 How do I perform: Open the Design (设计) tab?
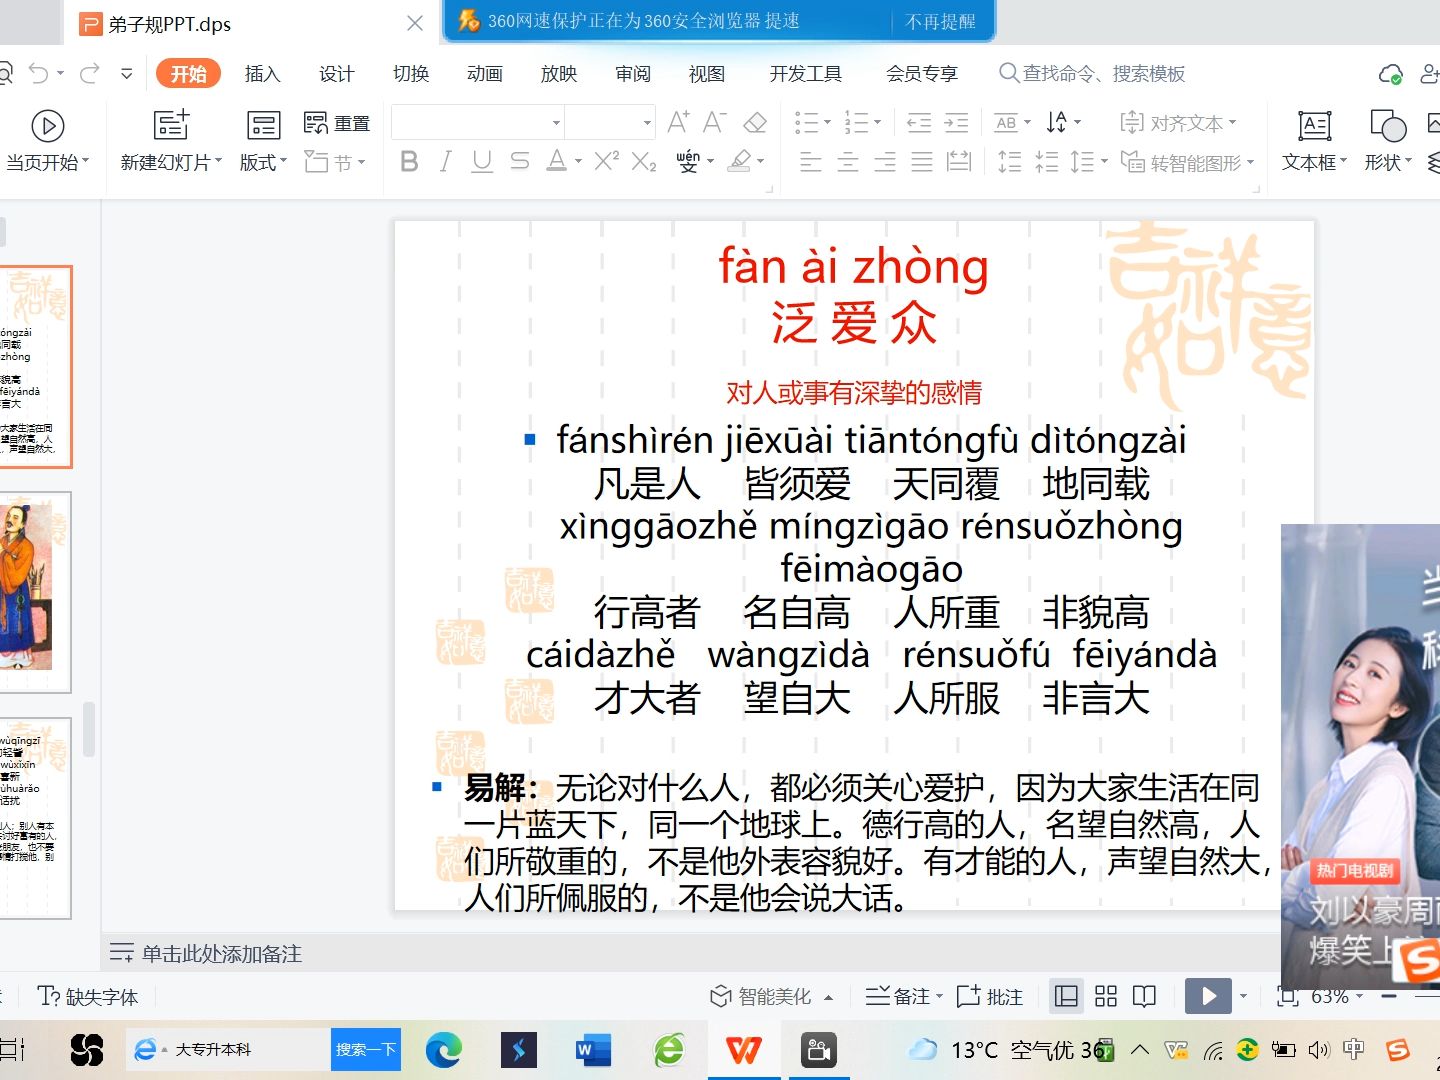(336, 73)
